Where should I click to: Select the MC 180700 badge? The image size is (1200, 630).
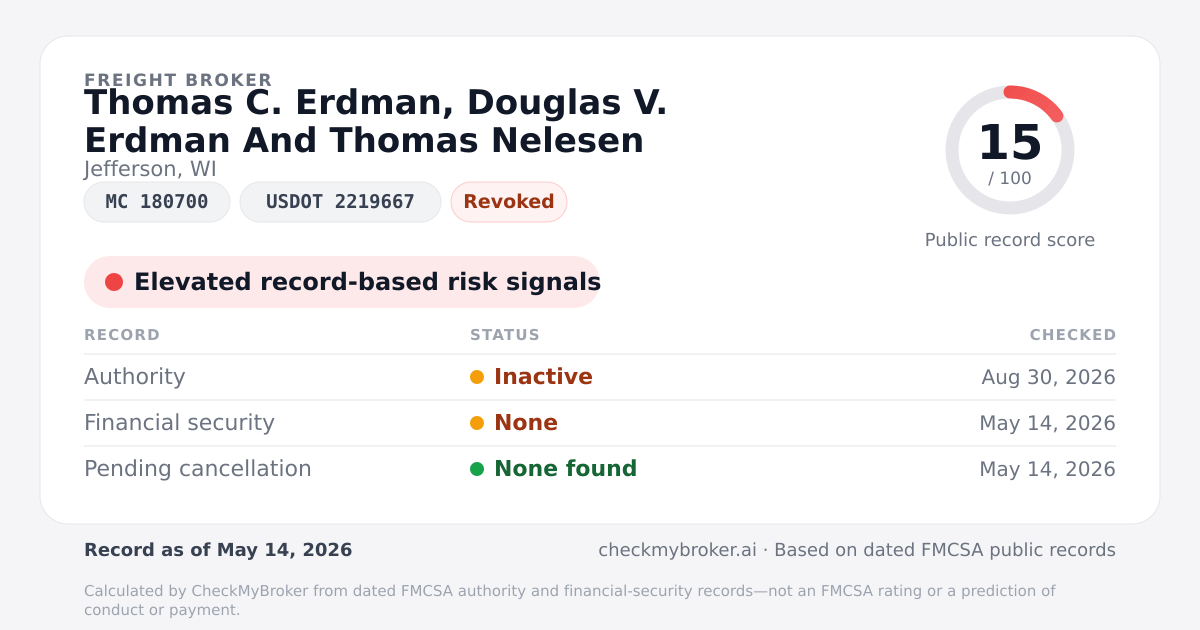157,202
